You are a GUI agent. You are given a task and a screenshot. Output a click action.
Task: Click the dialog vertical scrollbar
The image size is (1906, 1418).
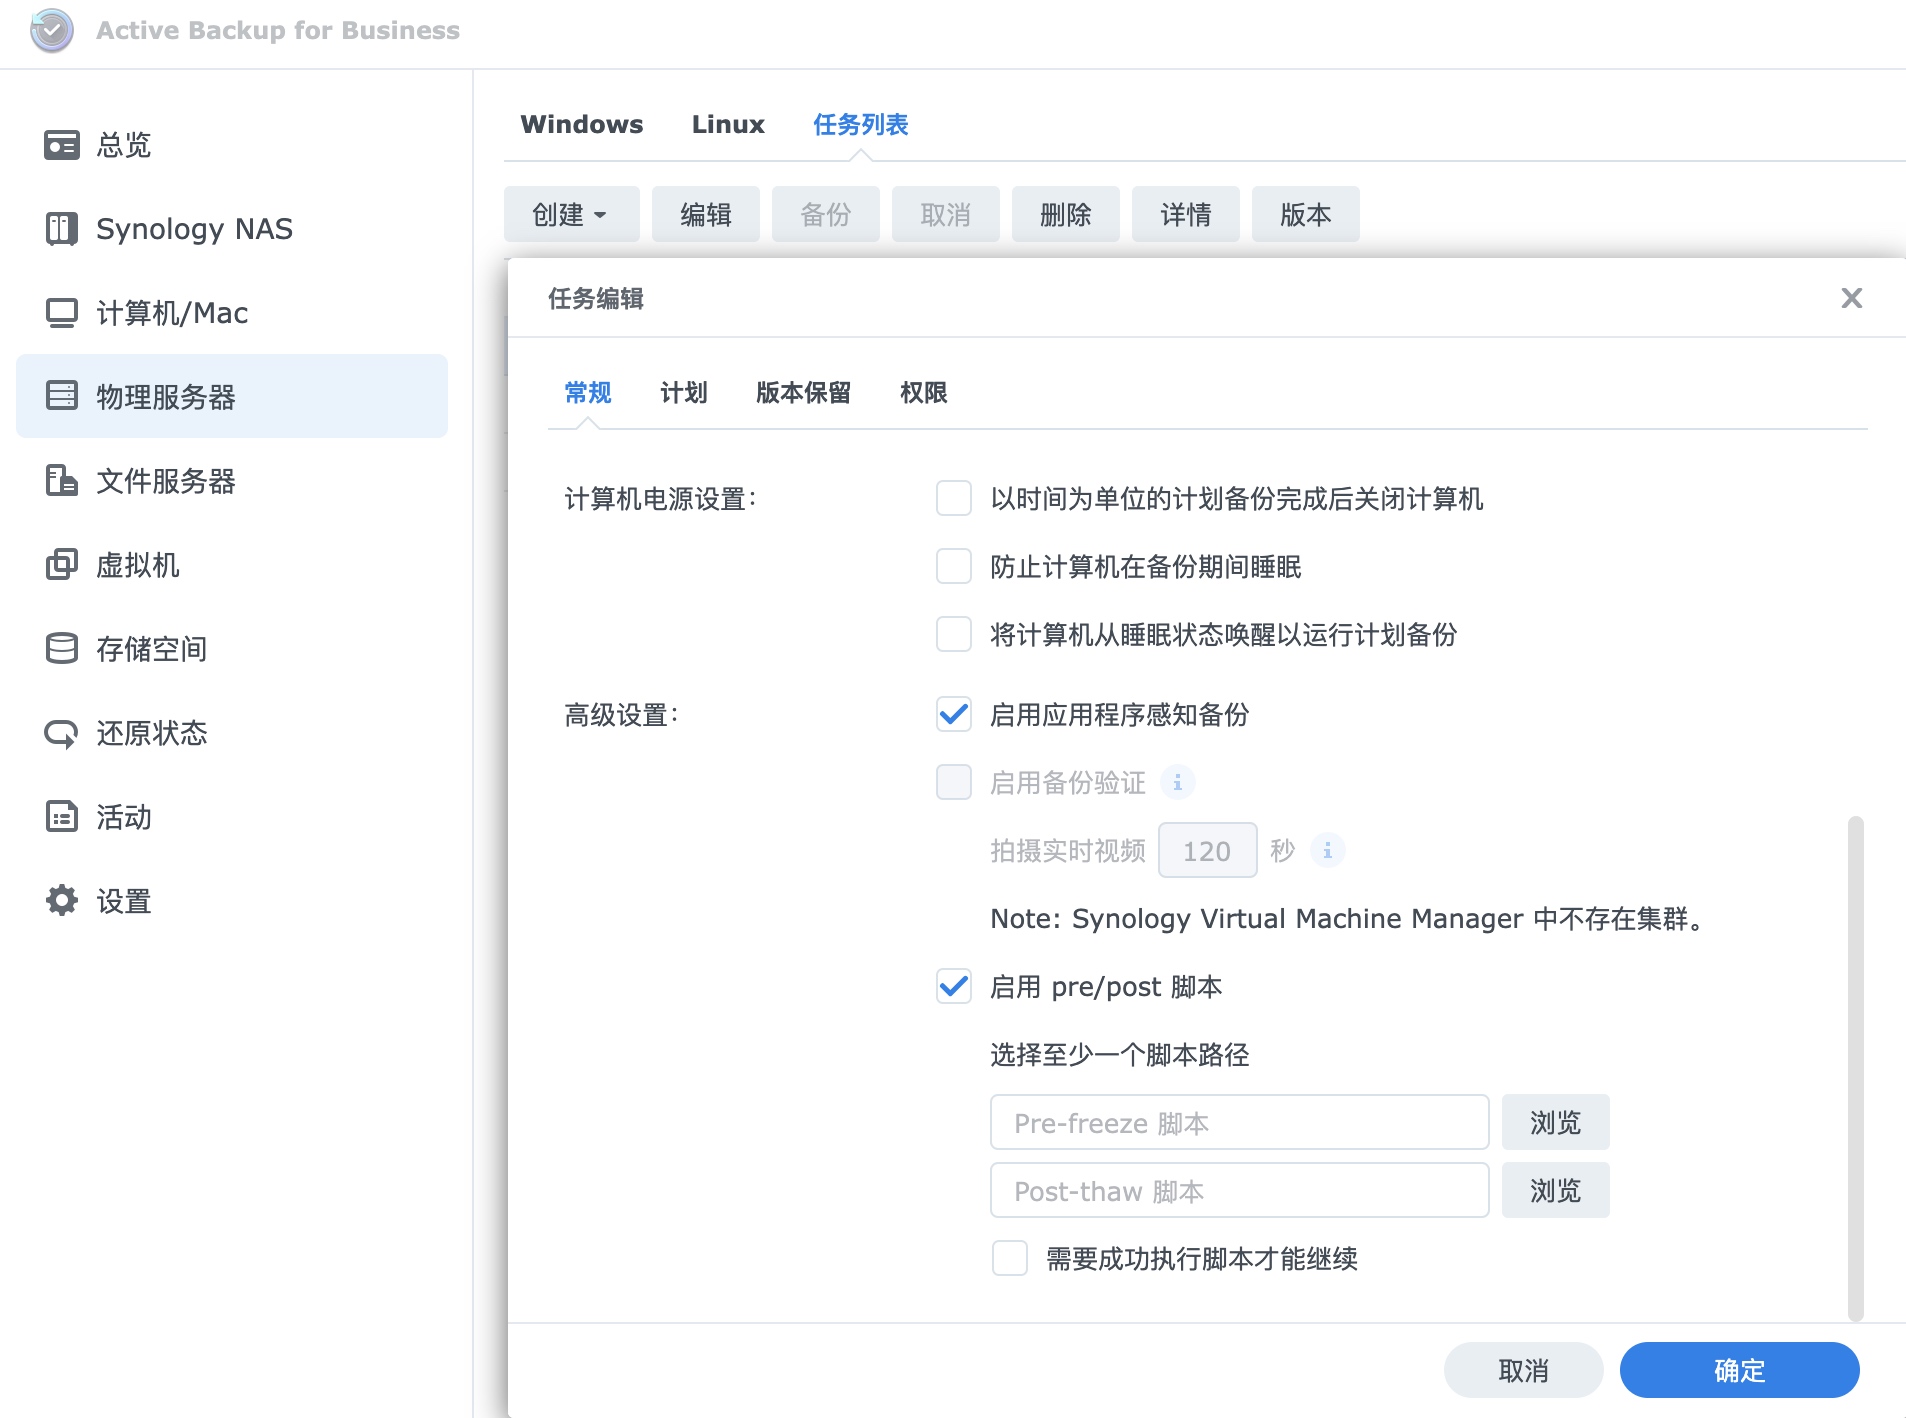click(x=1856, y=1068)
